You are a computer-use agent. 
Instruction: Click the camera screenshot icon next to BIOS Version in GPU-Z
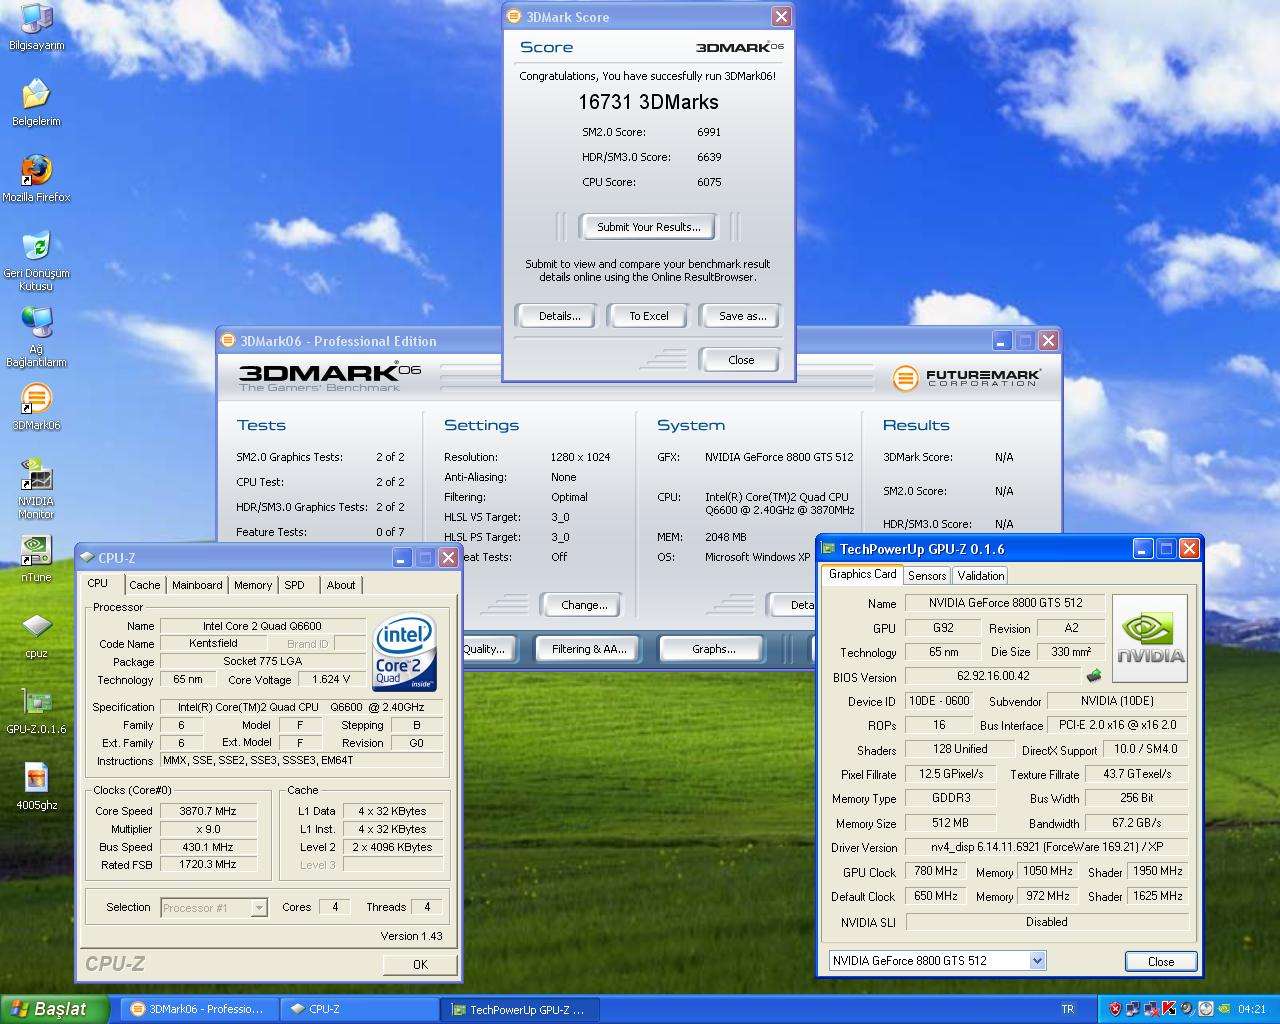point(1094,676)
